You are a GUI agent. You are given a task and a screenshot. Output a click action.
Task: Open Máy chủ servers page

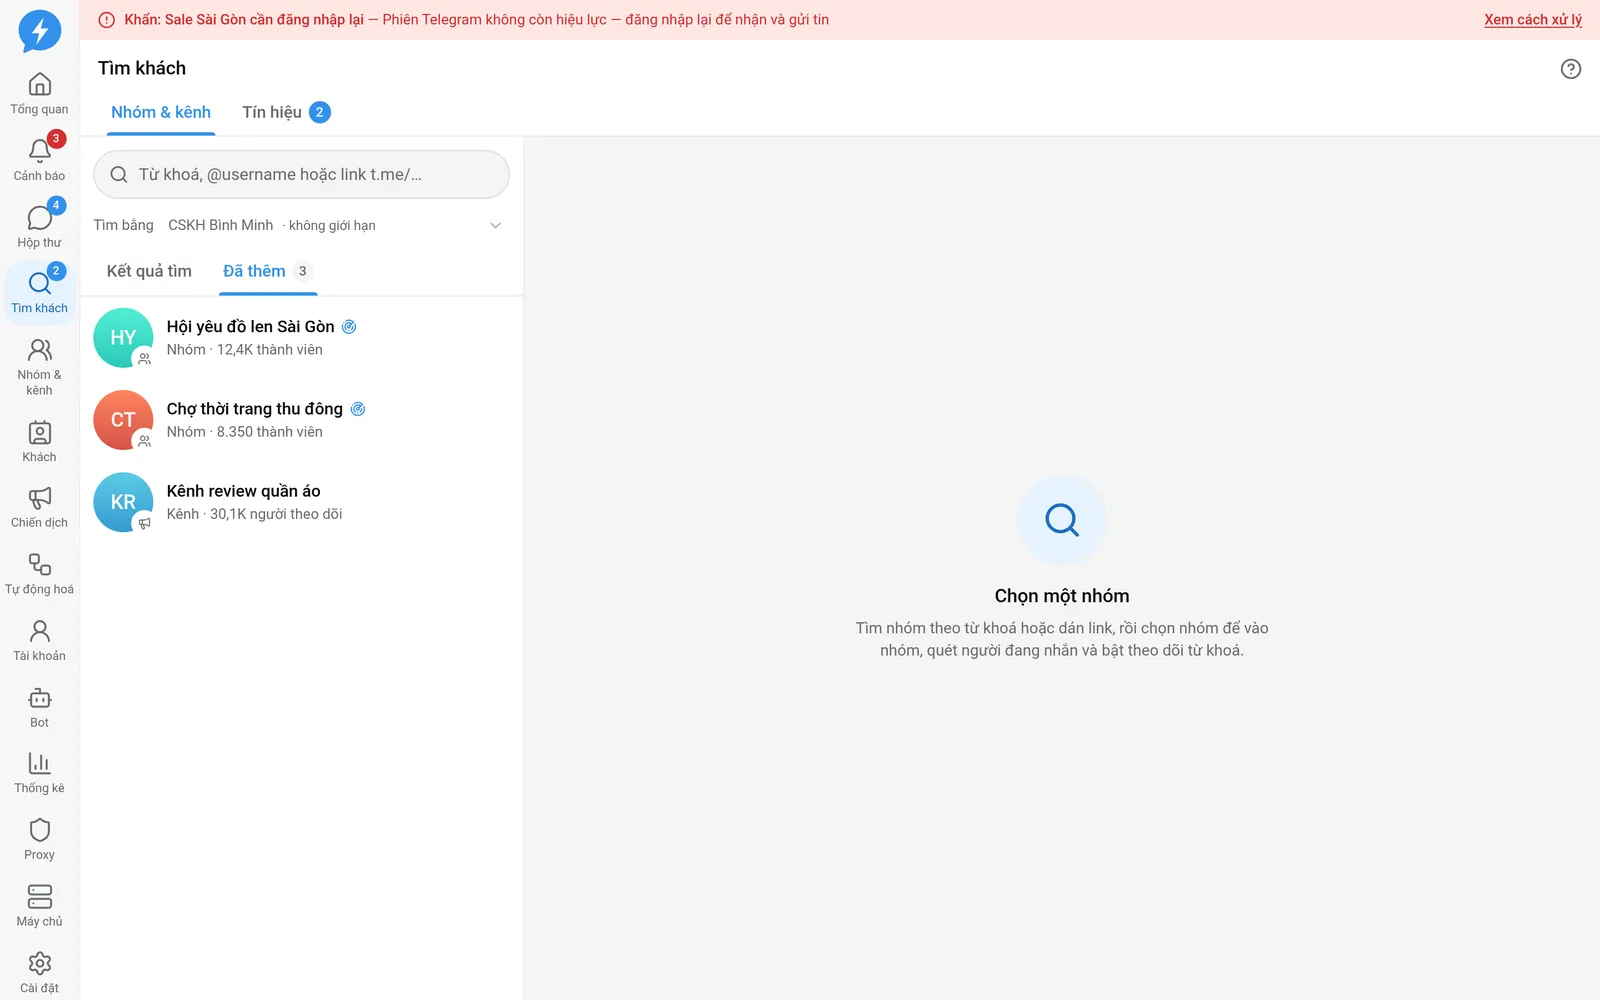40,907
